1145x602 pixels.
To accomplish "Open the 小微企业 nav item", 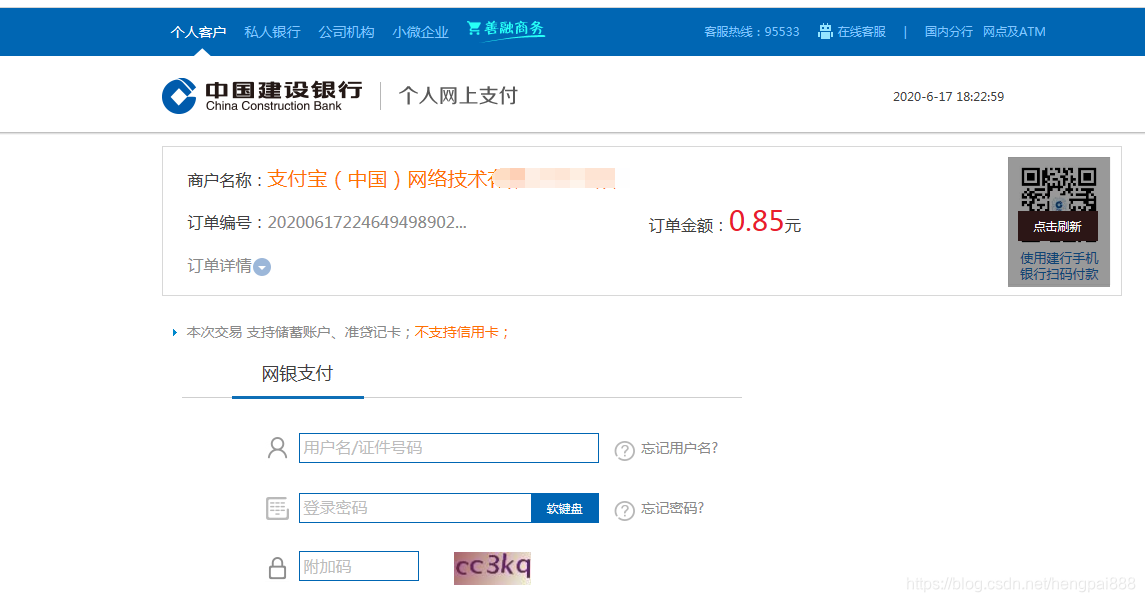I will tap(420, 32).
